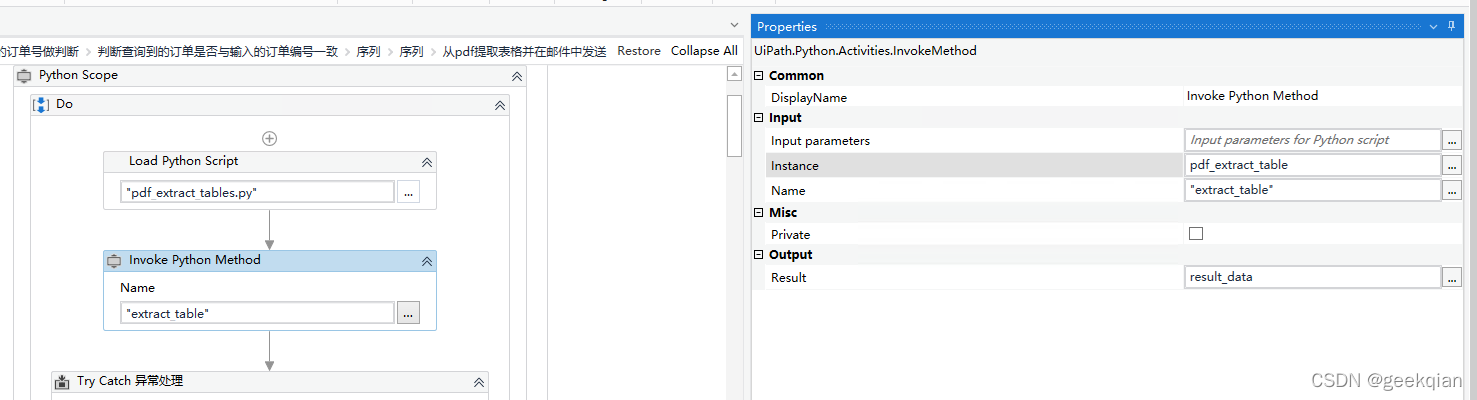
Task: Click the Try Catch activity icon
Action: (62, 381)
